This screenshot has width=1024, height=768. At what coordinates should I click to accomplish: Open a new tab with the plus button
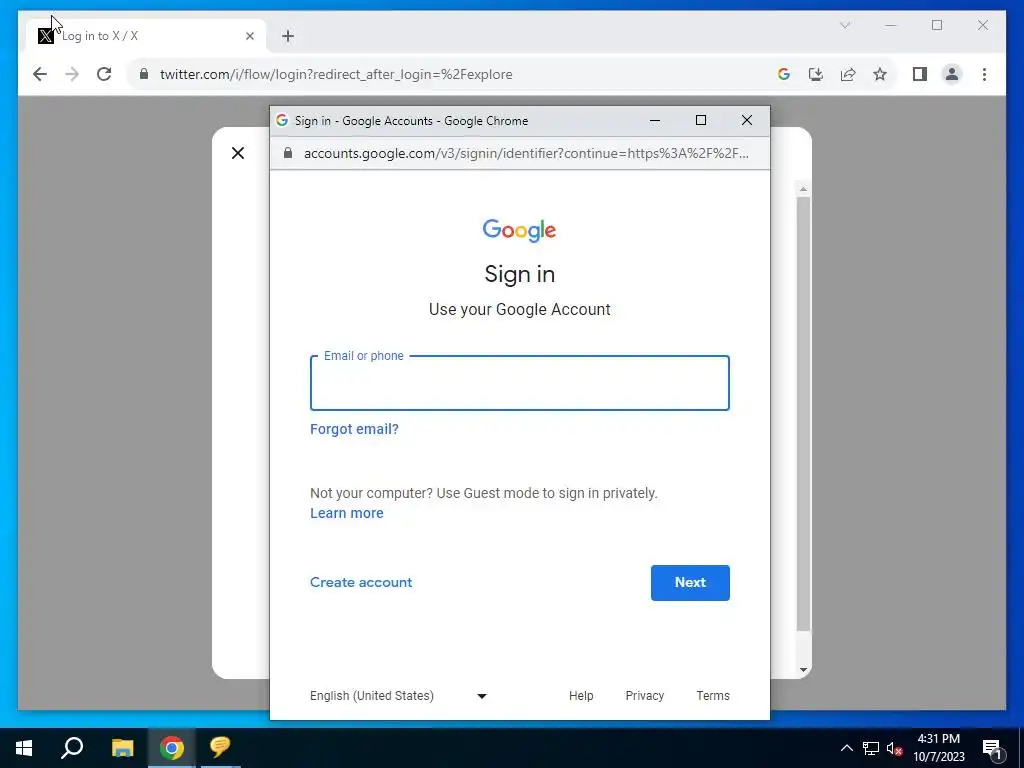click(288, 36)
